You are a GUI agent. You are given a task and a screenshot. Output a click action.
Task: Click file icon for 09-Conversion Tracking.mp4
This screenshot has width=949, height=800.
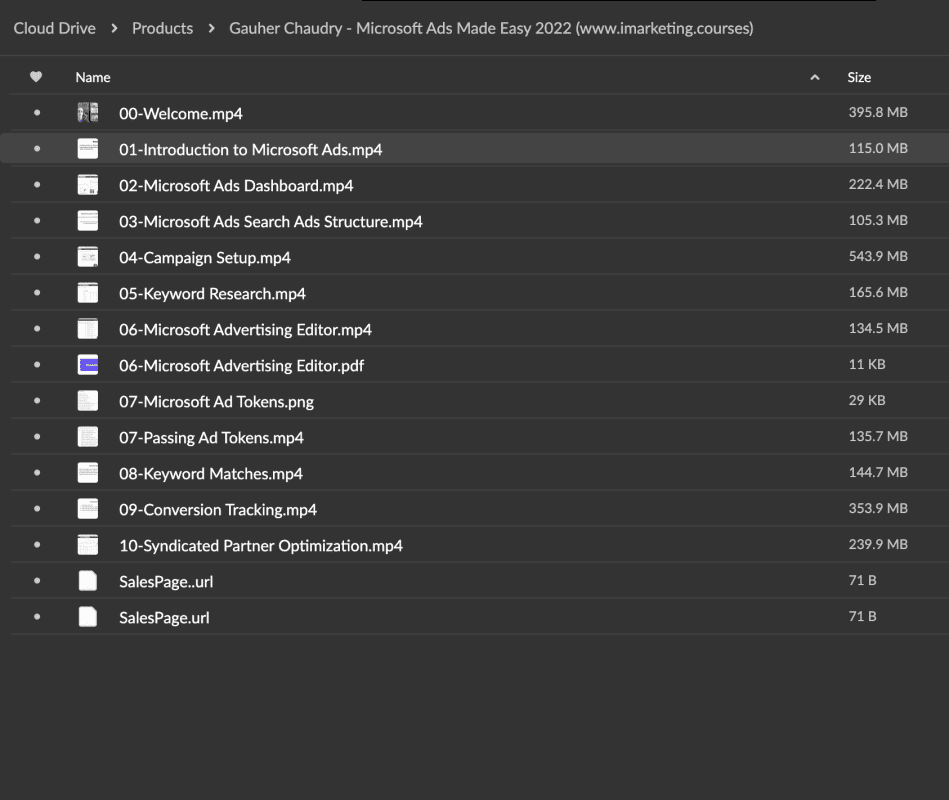88,509
